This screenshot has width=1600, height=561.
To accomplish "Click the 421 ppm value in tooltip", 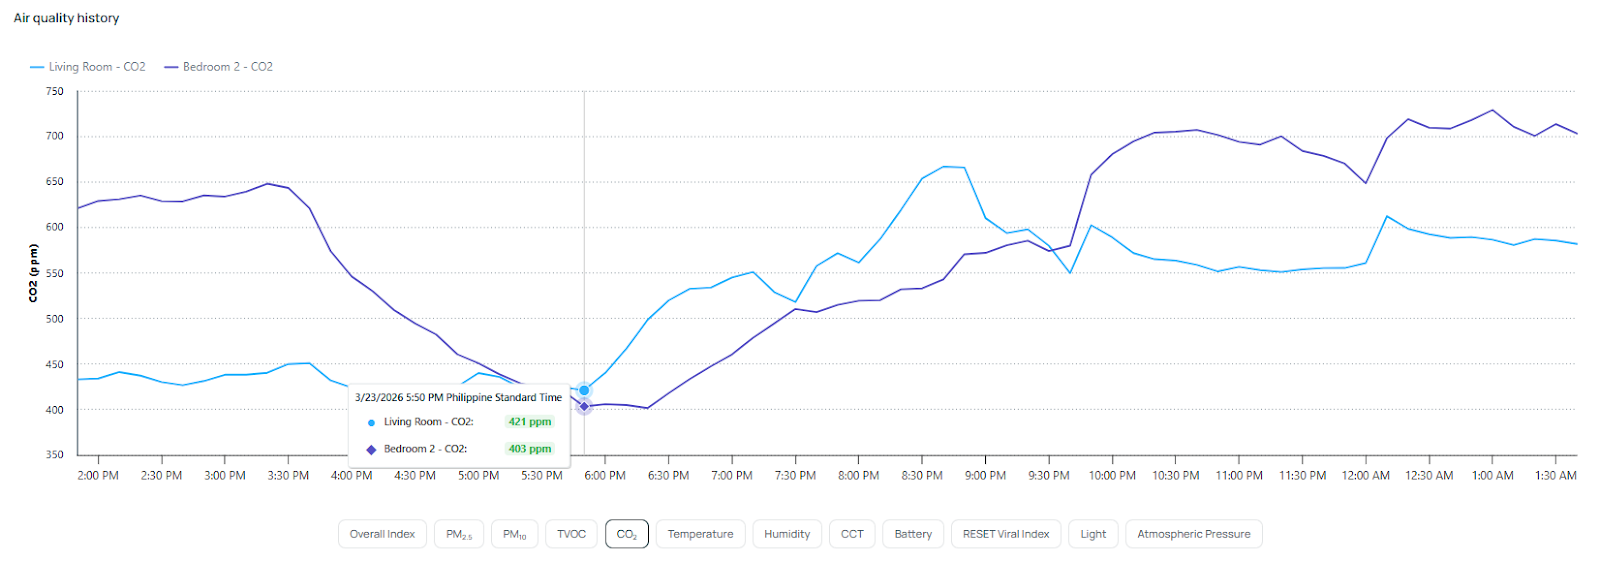I will 529,422.
